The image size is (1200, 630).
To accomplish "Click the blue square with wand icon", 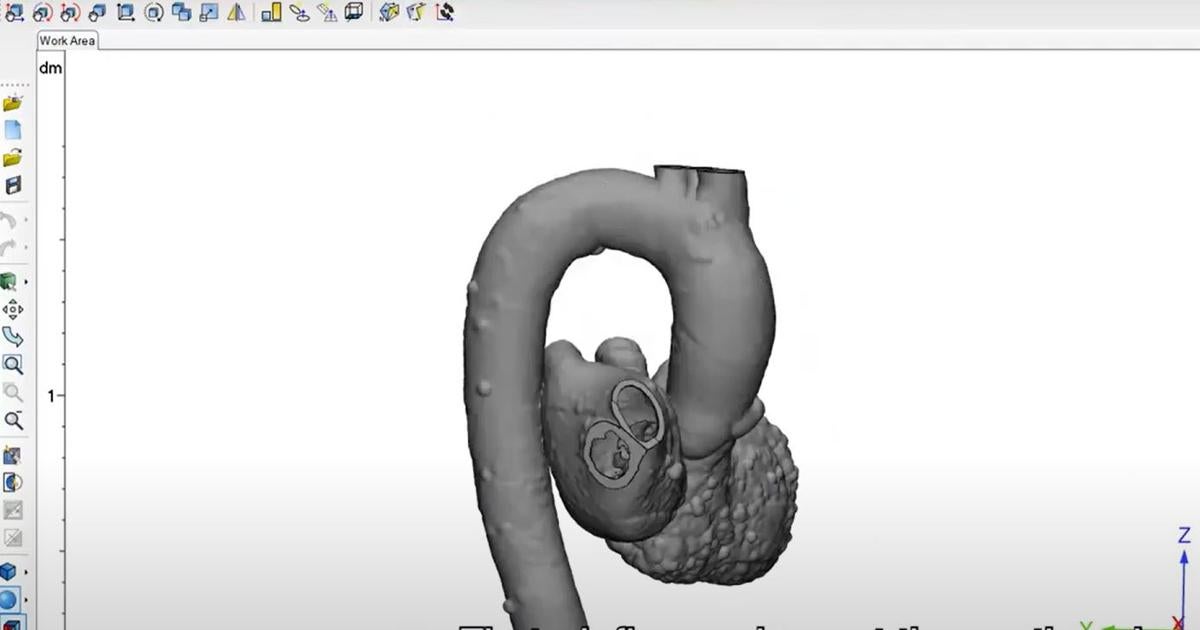I will point(12,456).
